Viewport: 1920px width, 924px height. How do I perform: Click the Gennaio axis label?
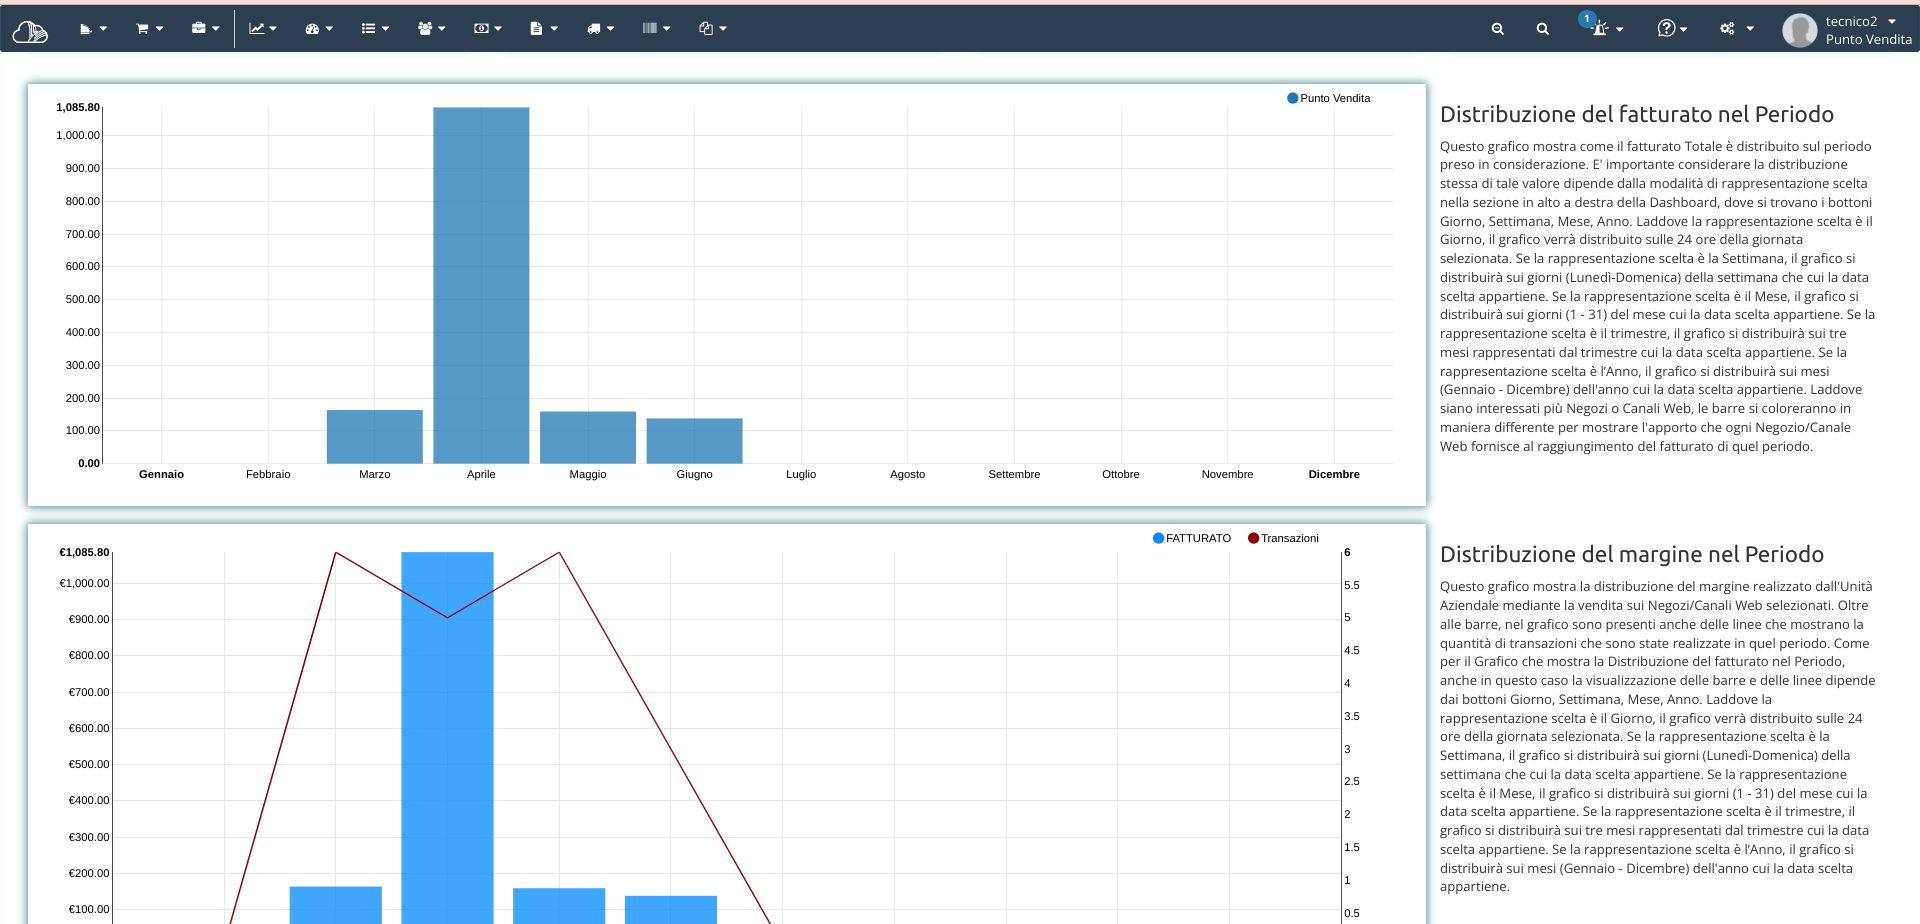[161, 474]
